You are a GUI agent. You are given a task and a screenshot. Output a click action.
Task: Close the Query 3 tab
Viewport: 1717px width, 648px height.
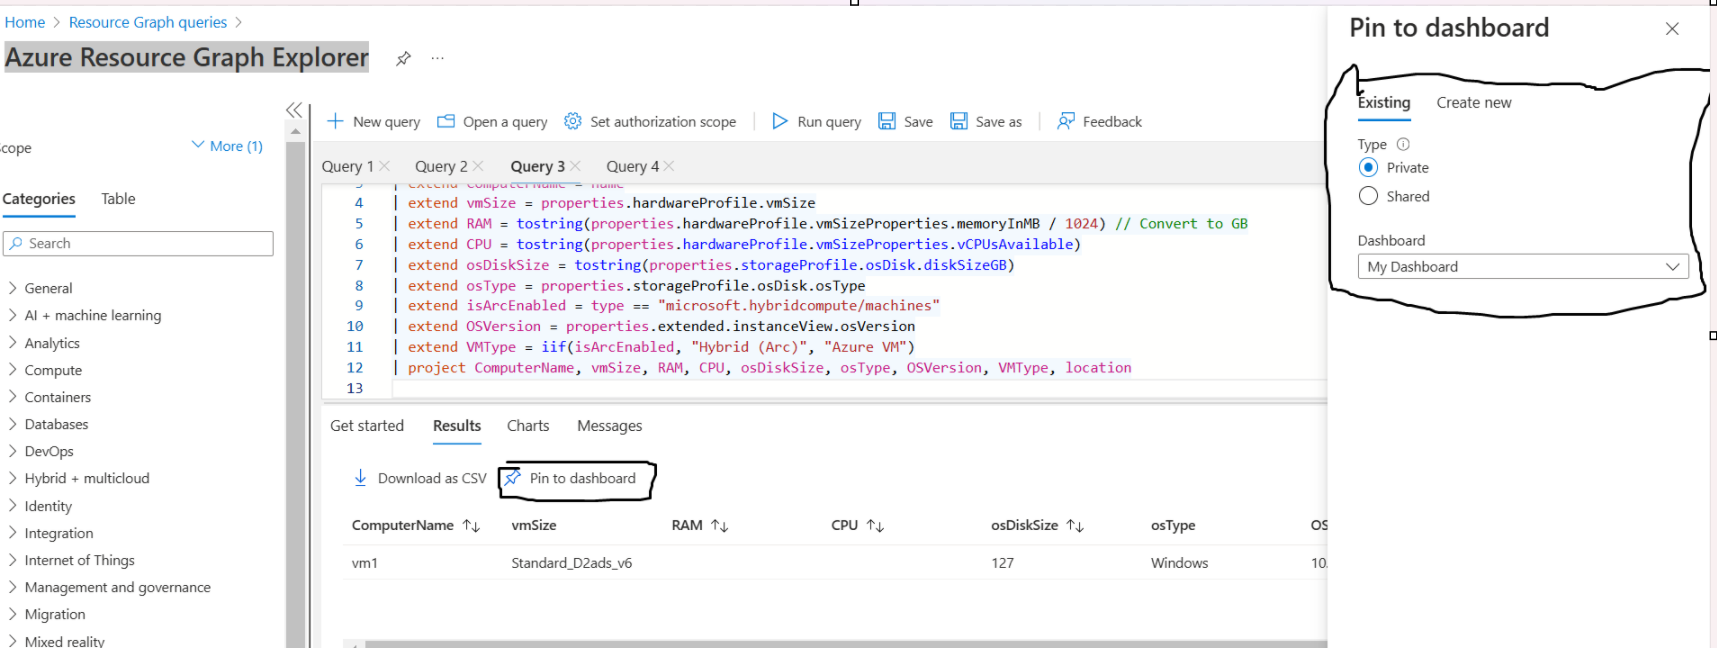click(x=575, y=166)
